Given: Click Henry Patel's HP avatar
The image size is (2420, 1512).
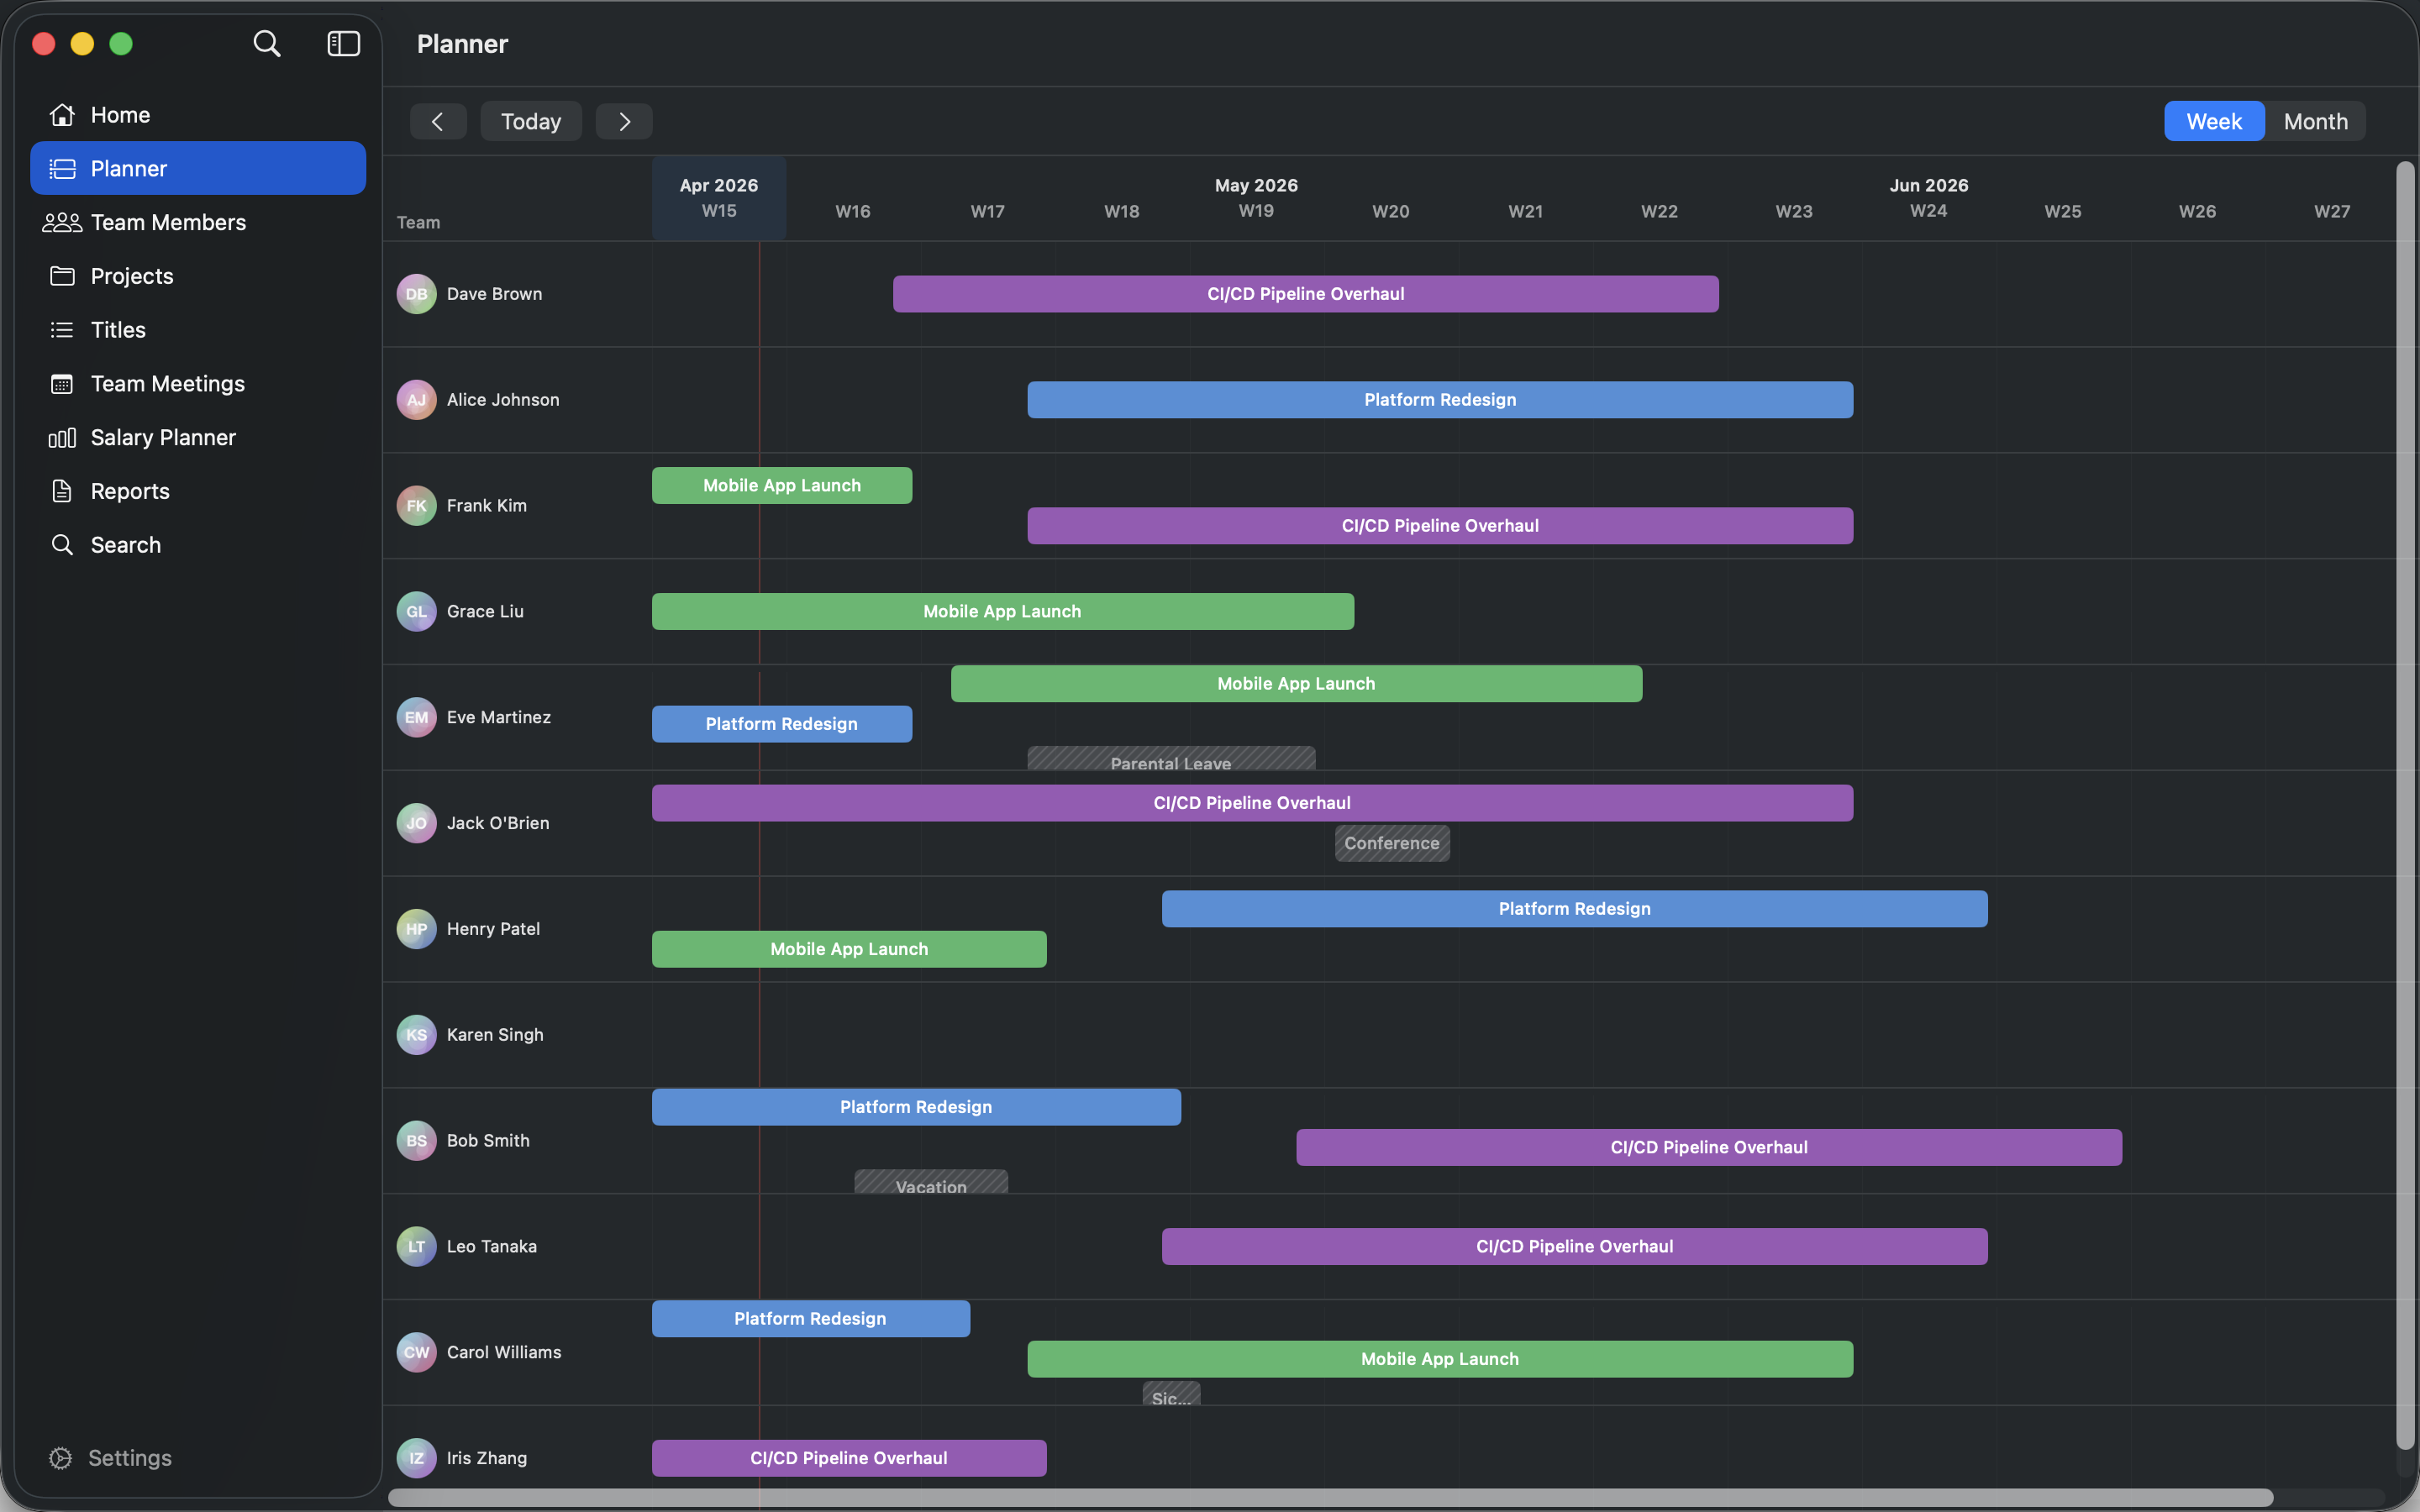Looking at the screenshot, I should pos(416,929).
